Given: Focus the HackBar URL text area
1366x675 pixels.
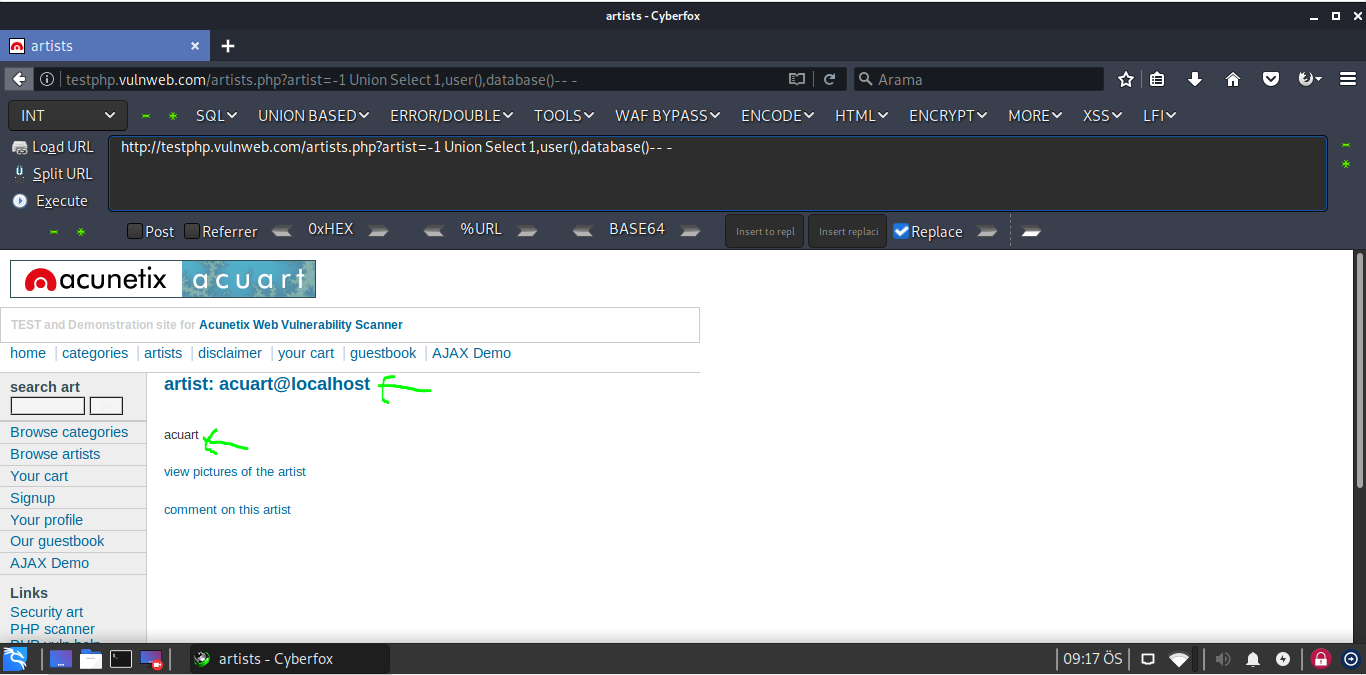Looking at the screenshot, I should point(718,174).
